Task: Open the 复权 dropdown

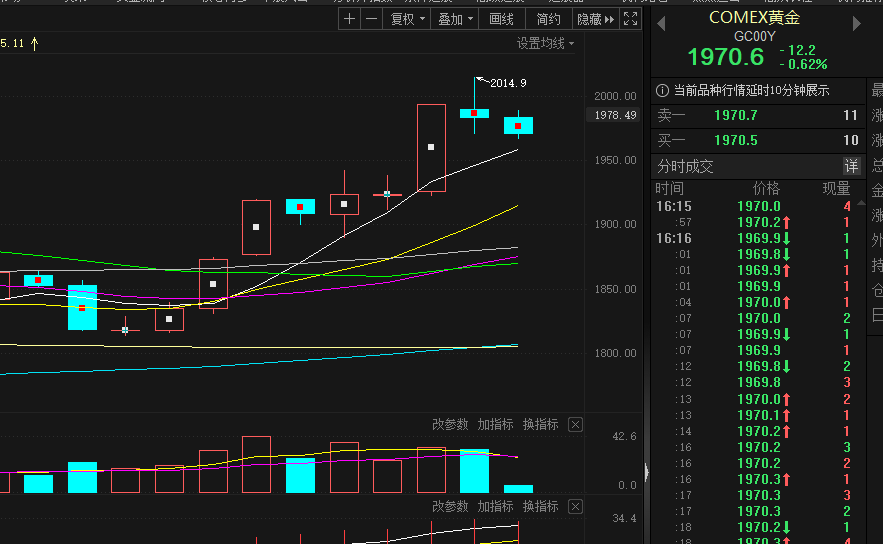Action: pyautogui.click(x=407, y=19)
